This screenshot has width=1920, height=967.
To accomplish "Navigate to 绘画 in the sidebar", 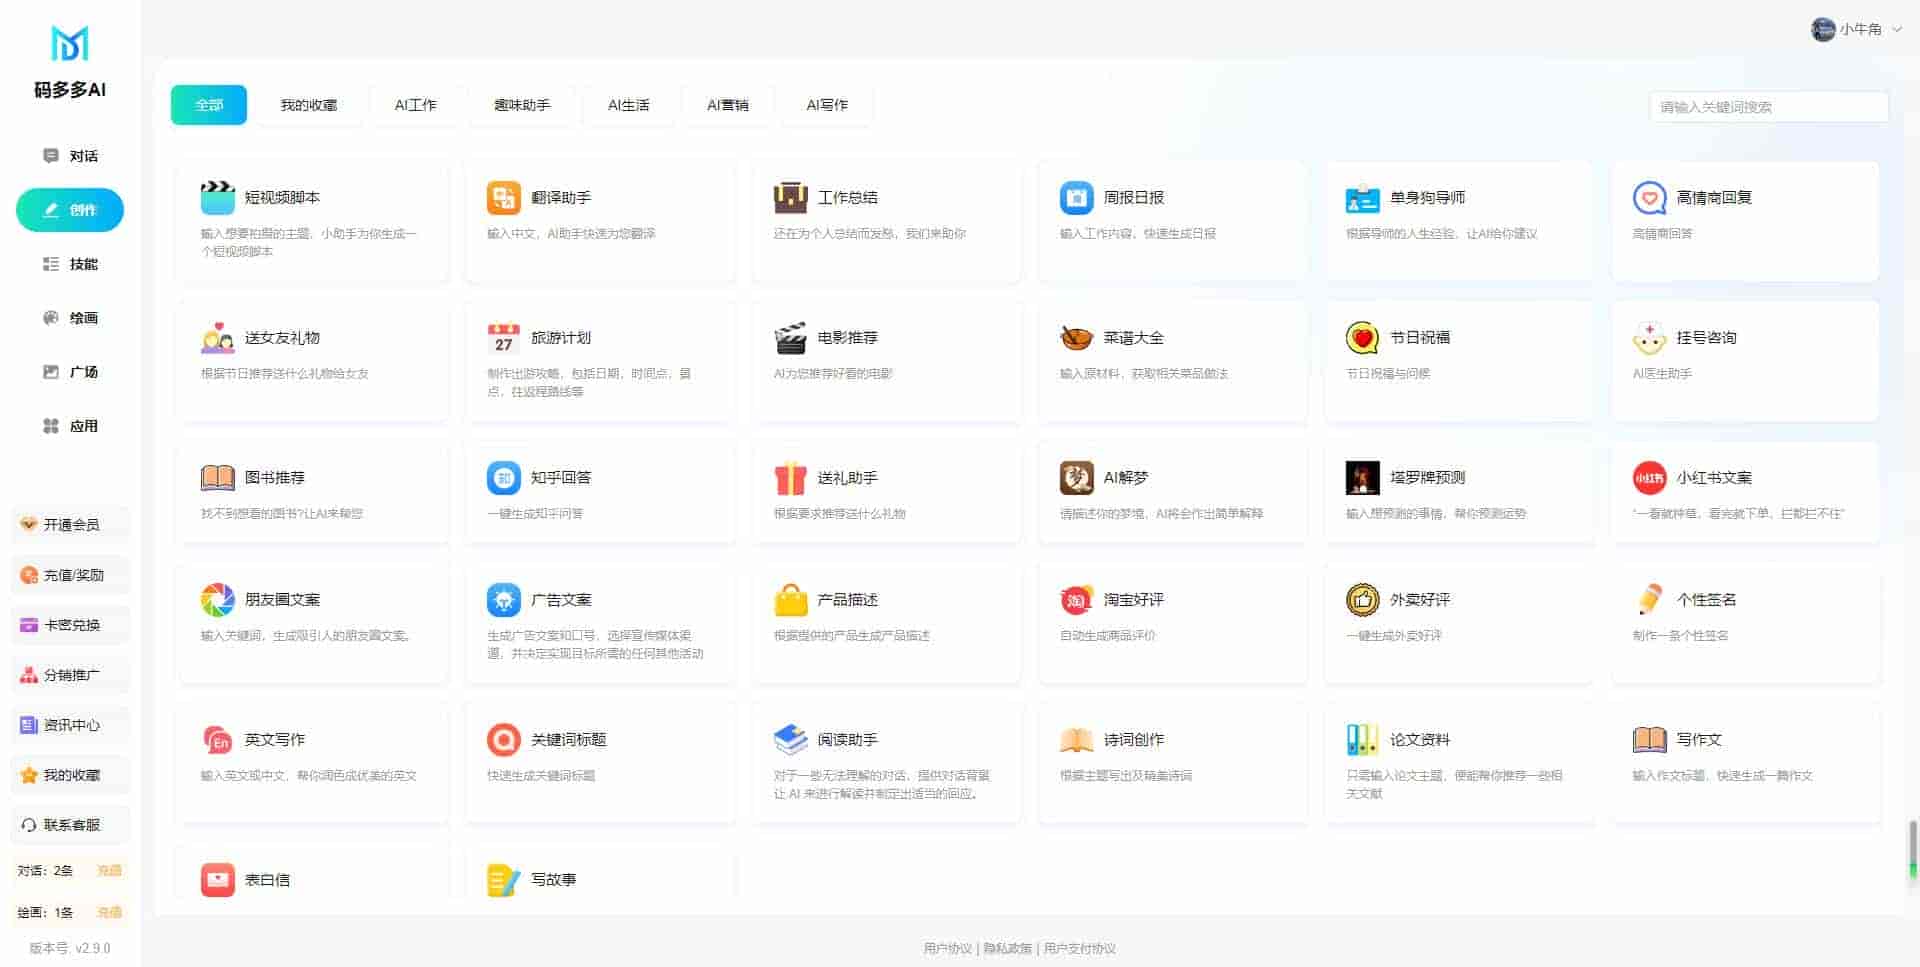I will pyautogui.click(x=70, y=318).
